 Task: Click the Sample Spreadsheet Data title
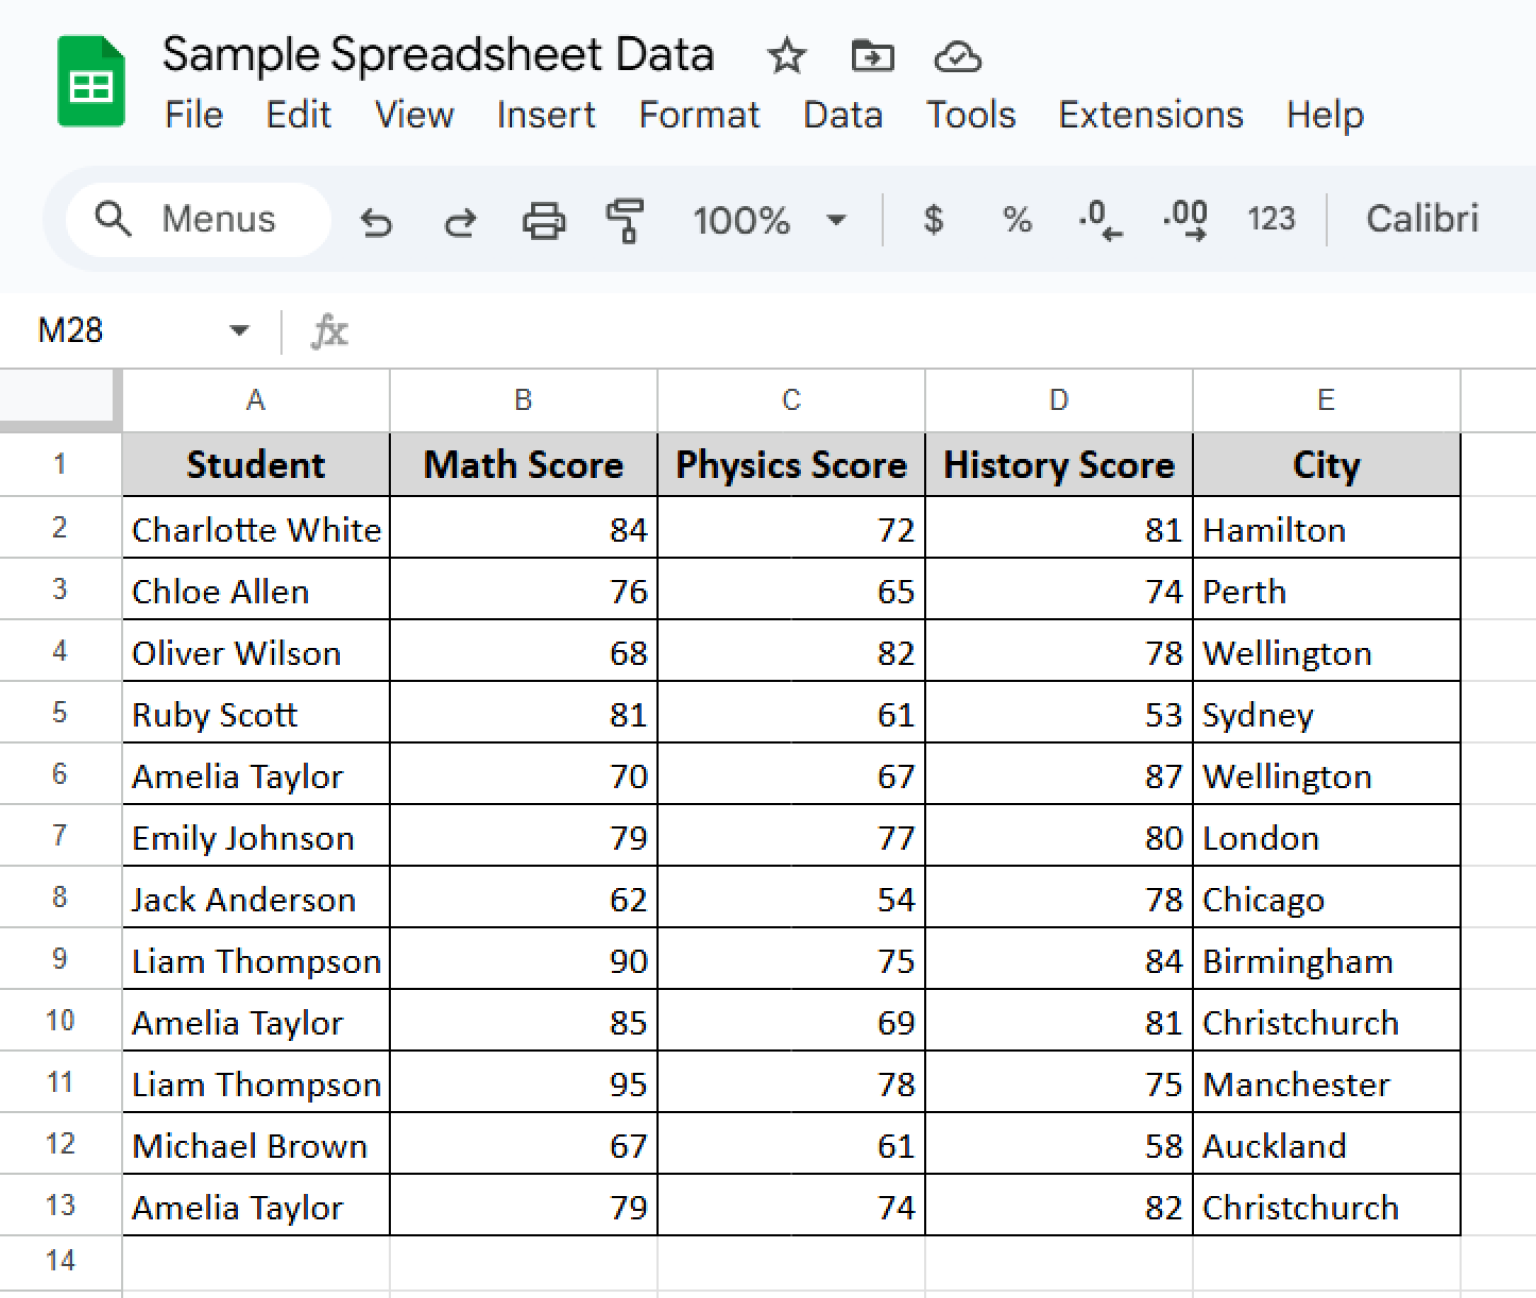[x=440, y=55]
